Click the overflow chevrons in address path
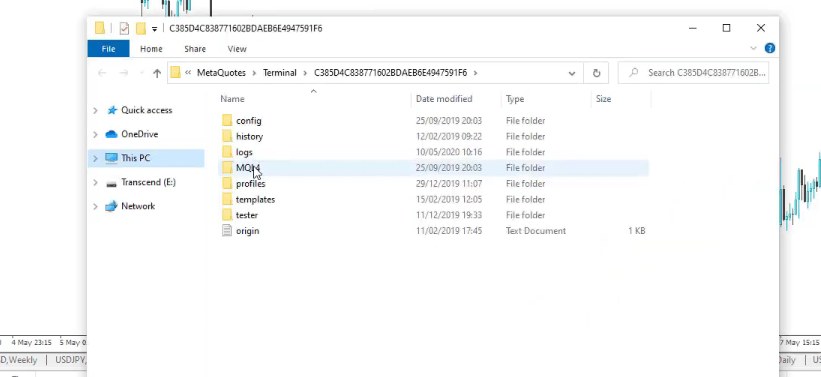The height and width of the screenshot is (377, 821). pyautogui.click(x=187, y=73)
